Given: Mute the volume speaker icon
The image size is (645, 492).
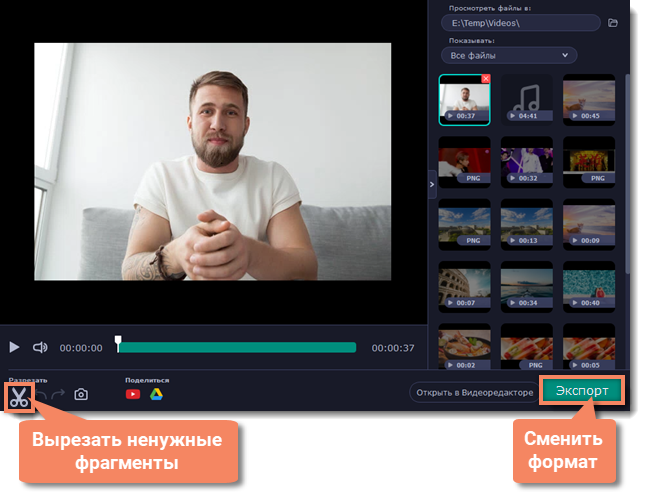Looking at the screenshot, I should pos(41,347).
